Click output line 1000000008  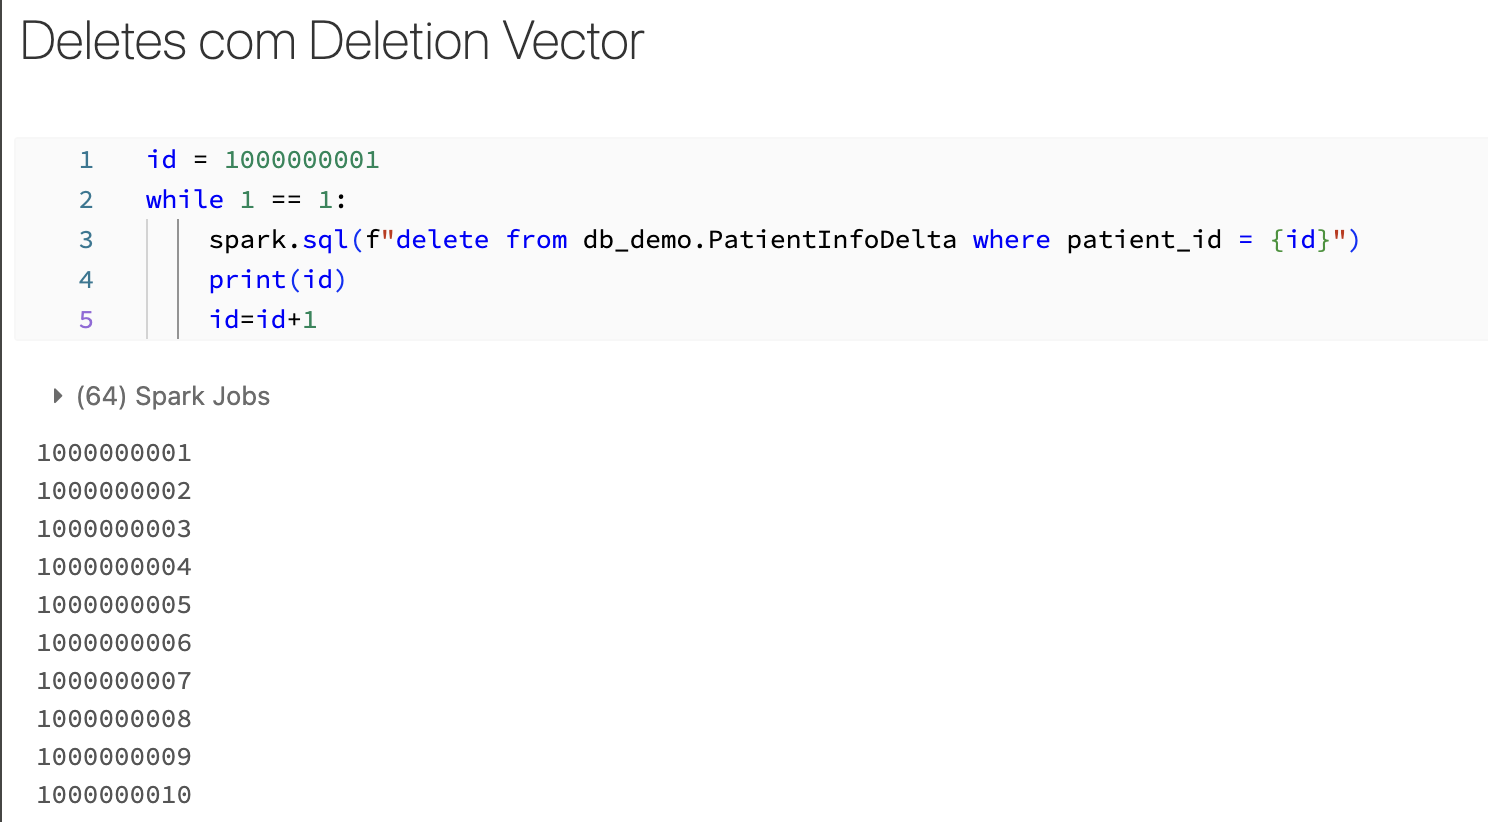114,719
